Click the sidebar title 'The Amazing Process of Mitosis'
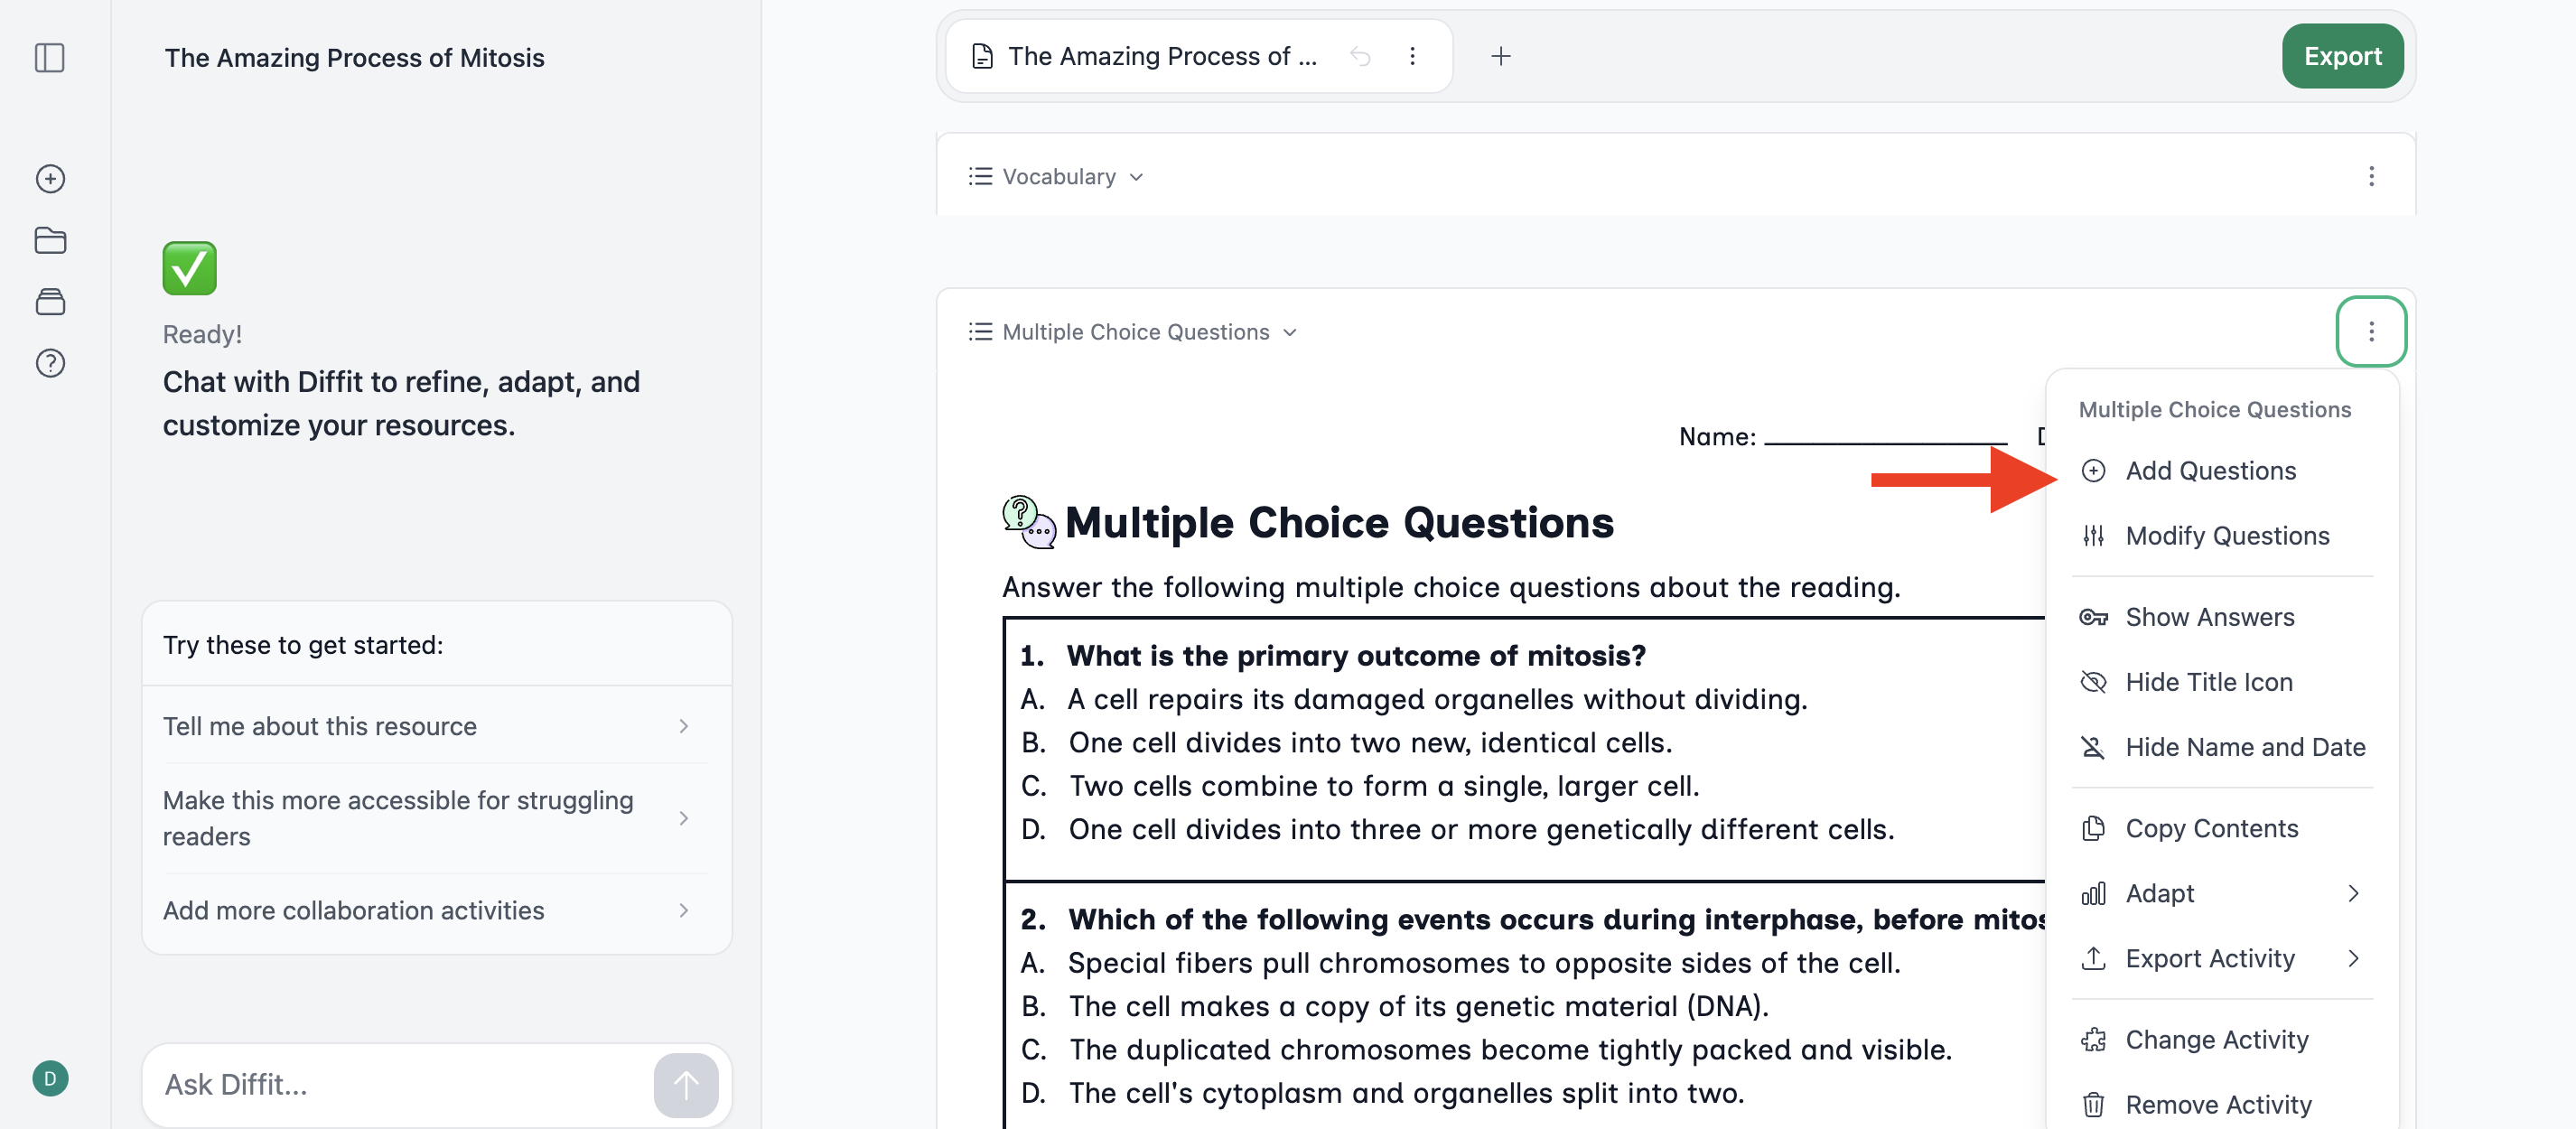 (354, 58)
